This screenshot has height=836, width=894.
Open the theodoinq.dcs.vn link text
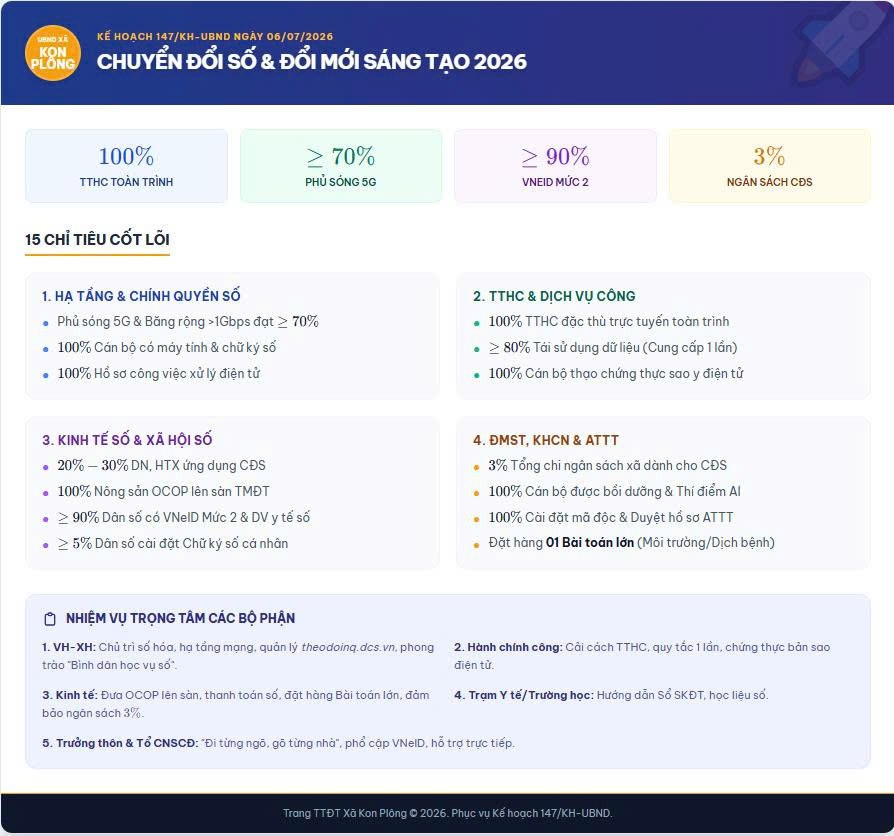coord(348,647)
